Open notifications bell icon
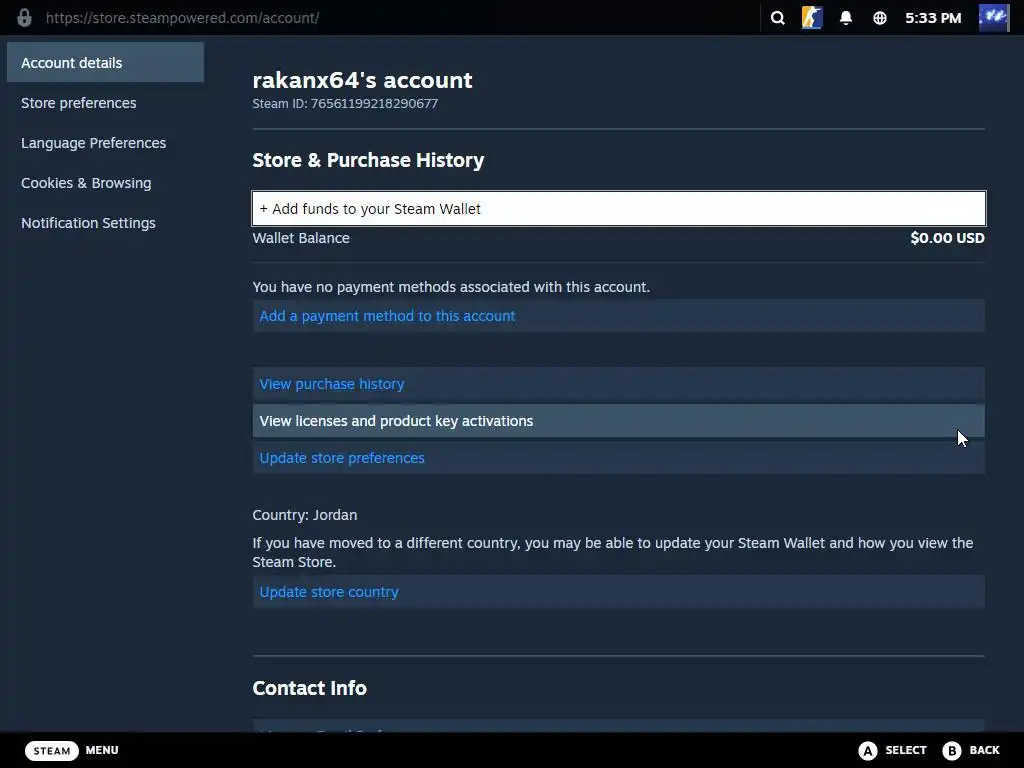This screenshot has width=1024, height=768. [846, 18]
